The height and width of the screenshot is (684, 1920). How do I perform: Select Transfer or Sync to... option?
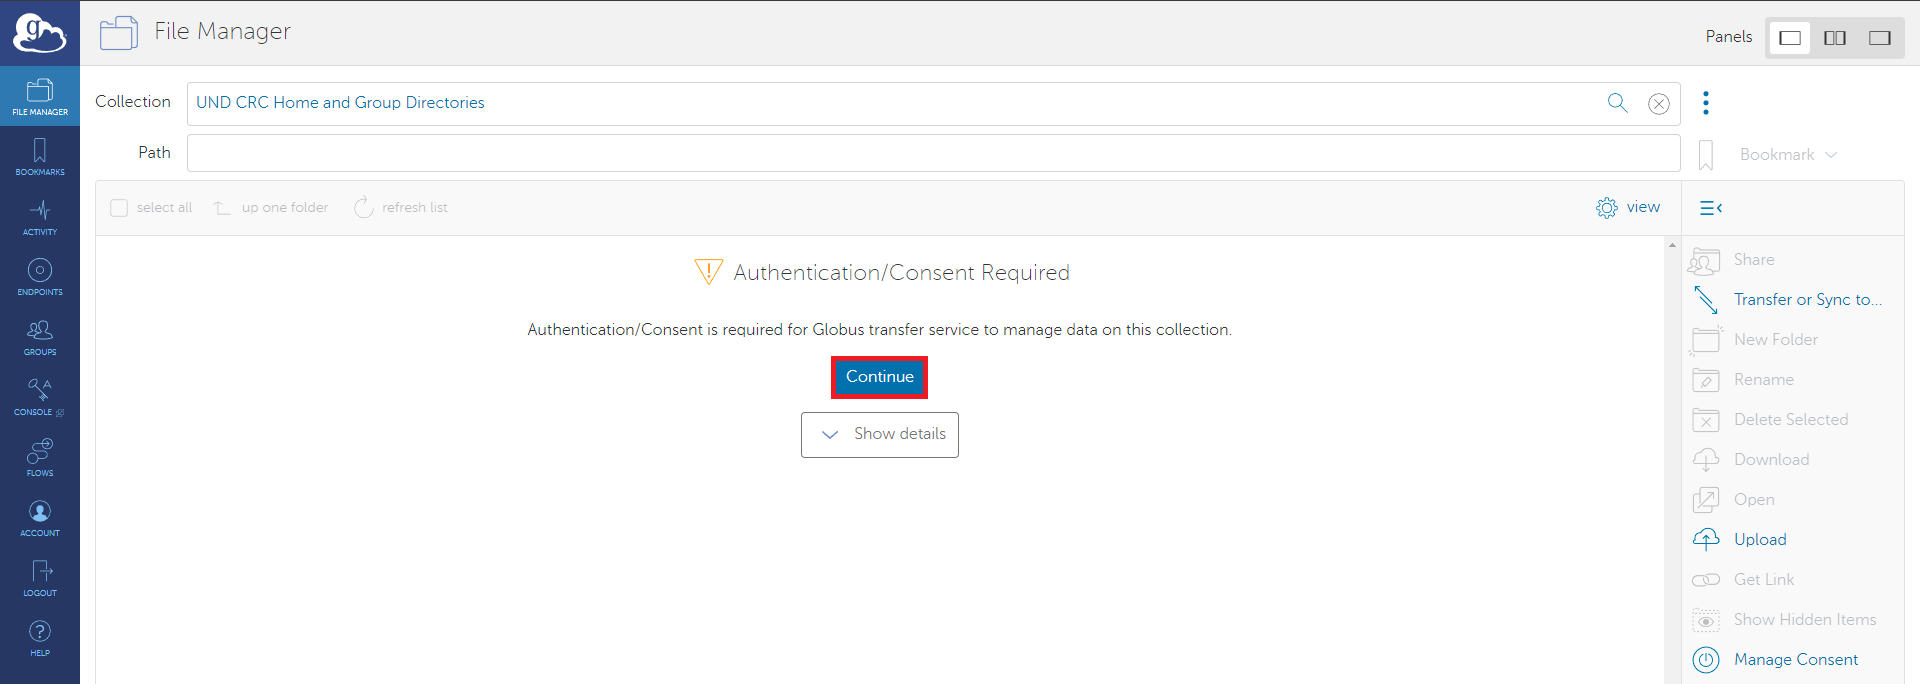tap(1806, 300)
